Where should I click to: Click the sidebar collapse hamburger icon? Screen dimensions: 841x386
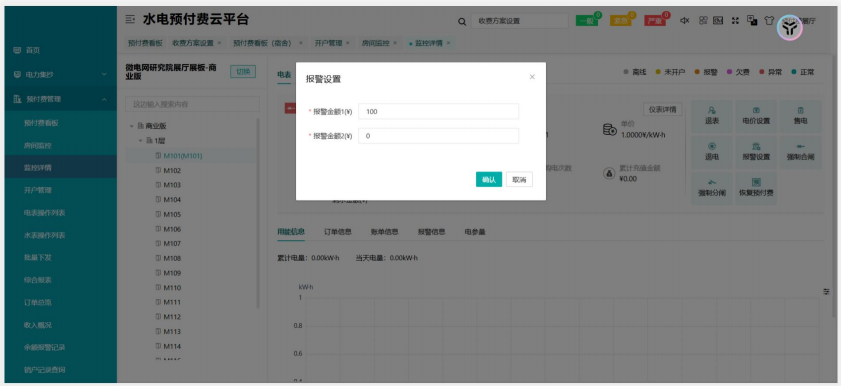pyautogui.click(x=130, y=19)
